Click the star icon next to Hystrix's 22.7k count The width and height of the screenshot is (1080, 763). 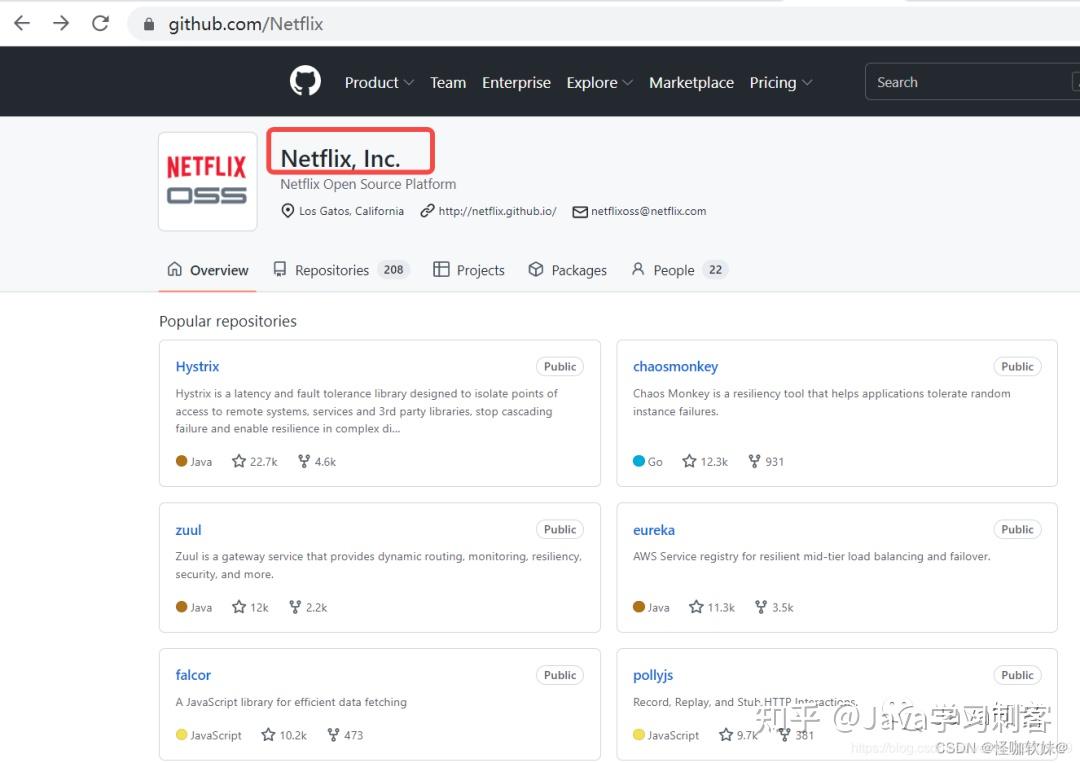[x=238, y=461]
